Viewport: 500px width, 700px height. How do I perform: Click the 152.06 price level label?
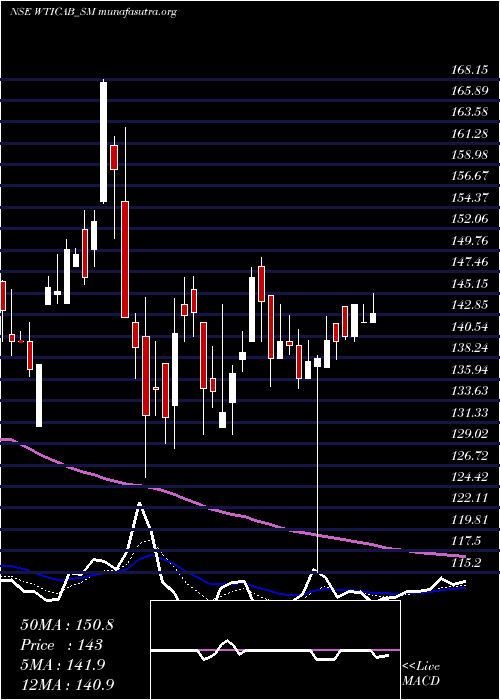(x=469, y=220)
